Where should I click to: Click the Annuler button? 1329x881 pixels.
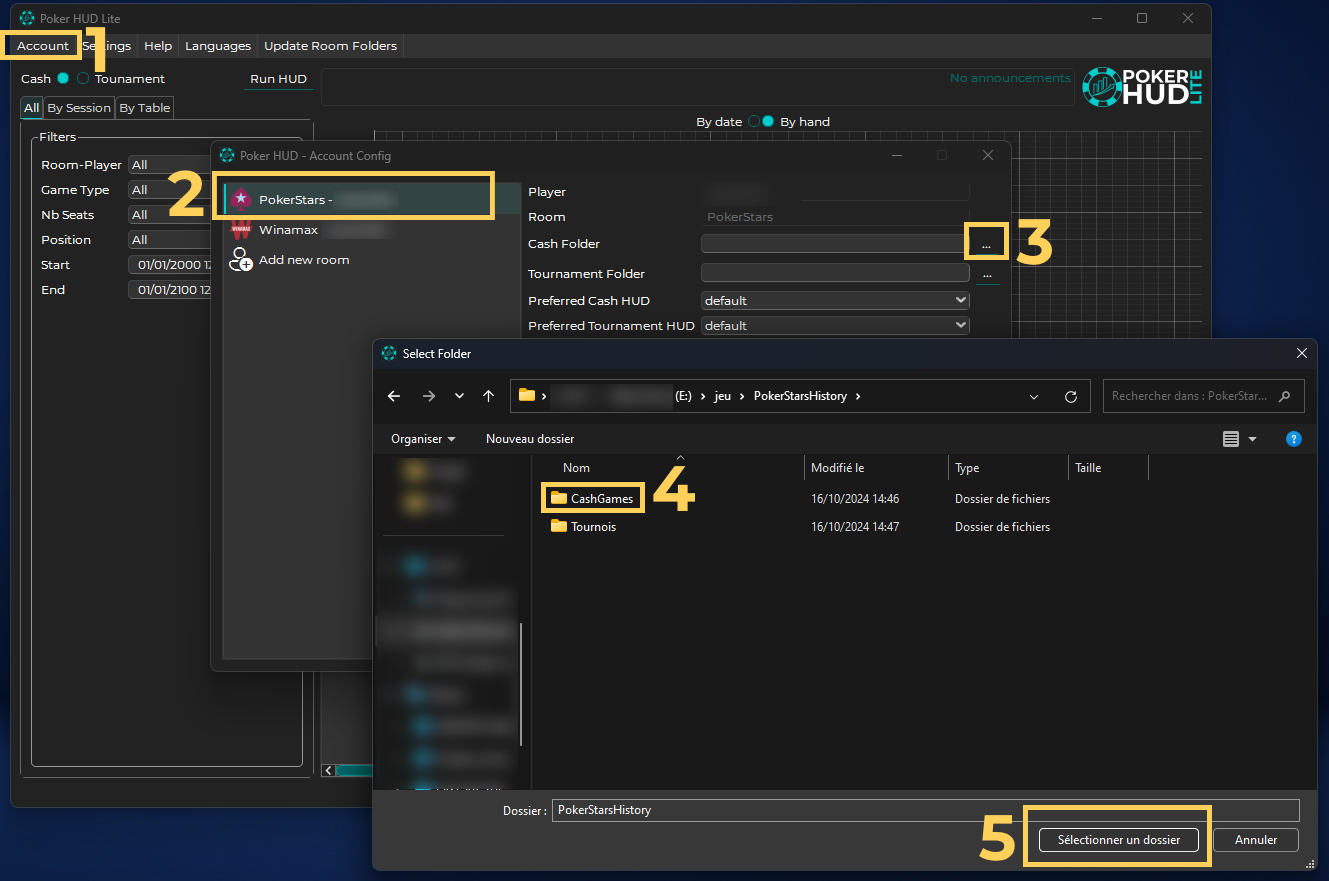point(1256,840)
